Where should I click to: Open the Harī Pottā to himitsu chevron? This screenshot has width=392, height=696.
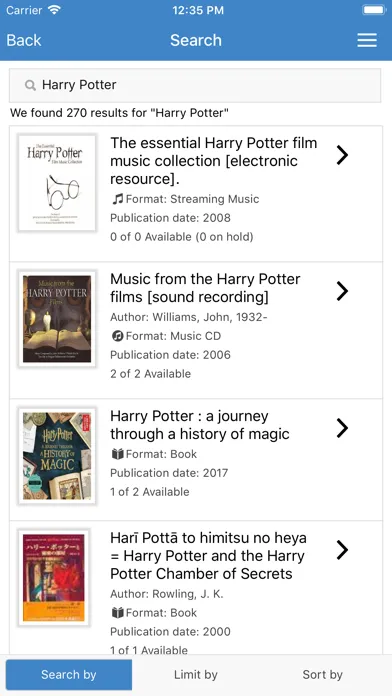point(342,550)
